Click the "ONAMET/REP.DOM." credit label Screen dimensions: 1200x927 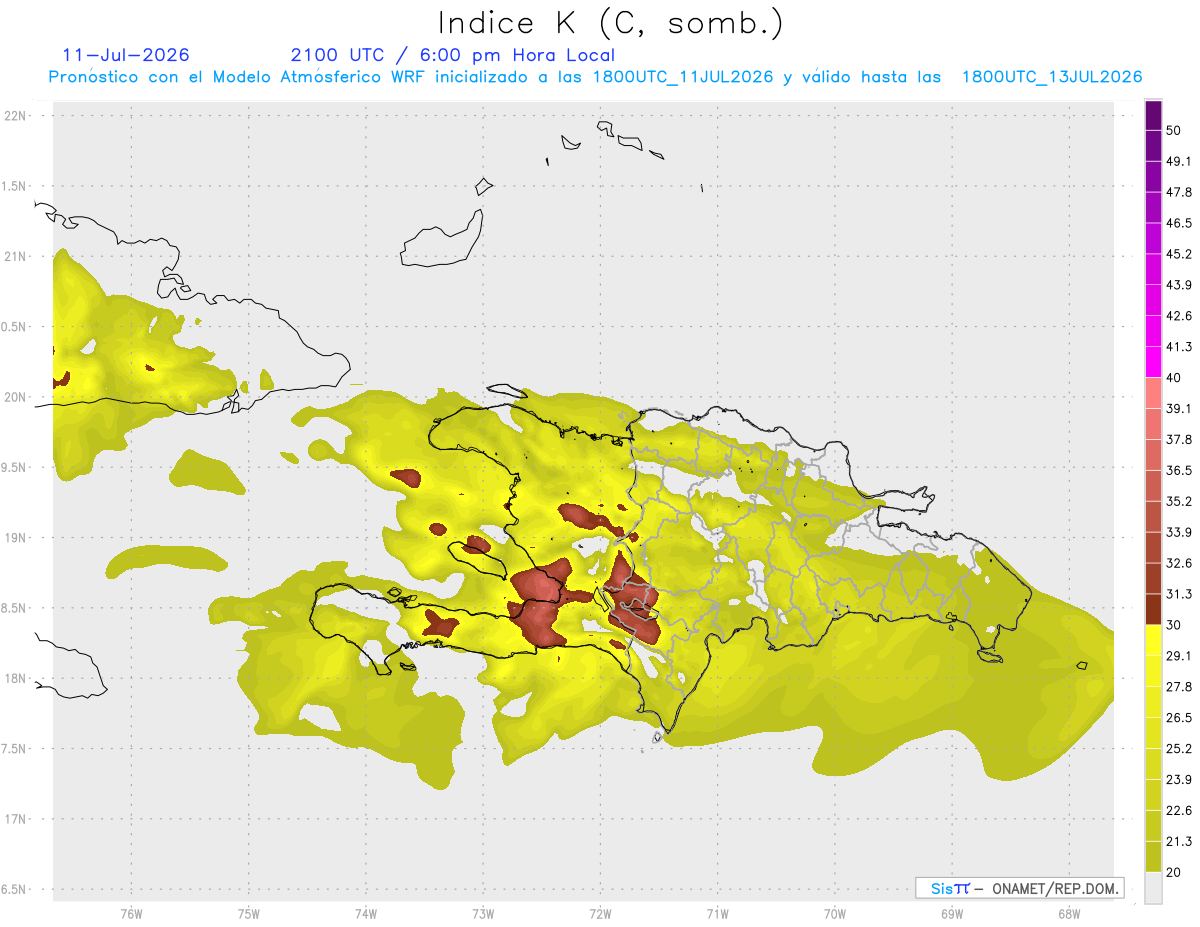[1054, 888]
